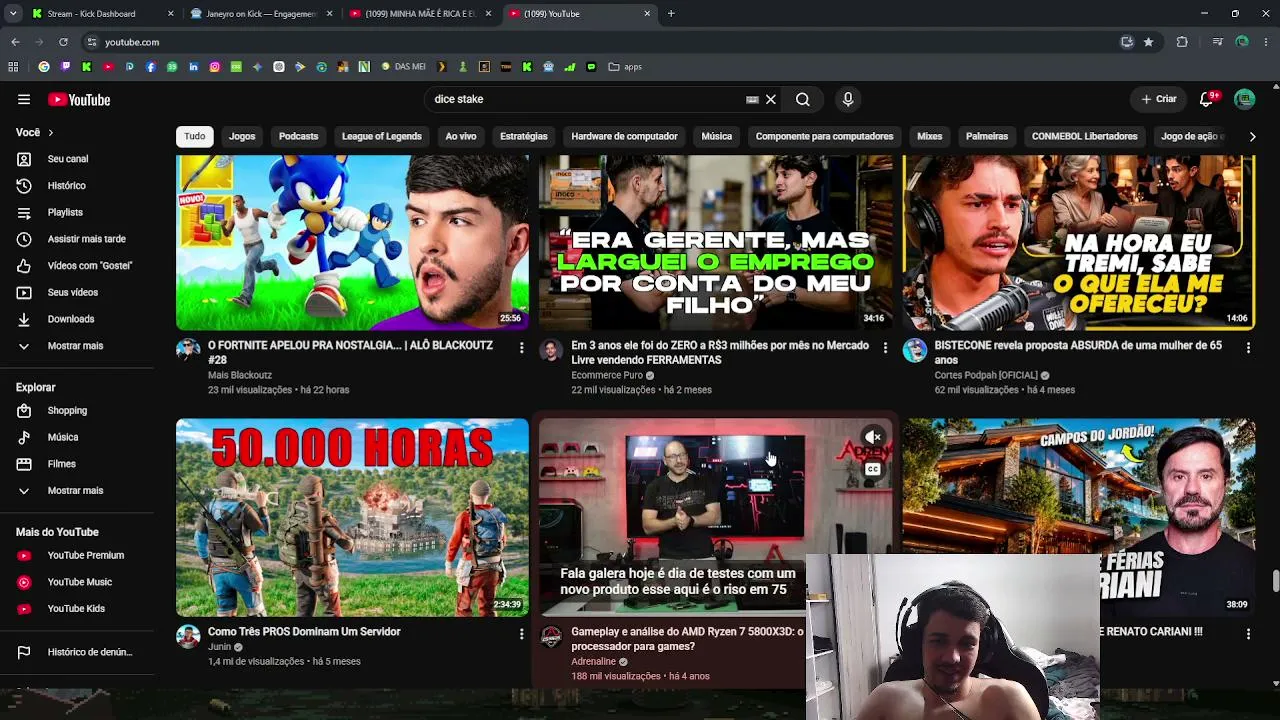The height and width of the screenshot is (720, 1280).
Task: Open the Sonic Fortnite video thumbnail
Action: (352, 243)
